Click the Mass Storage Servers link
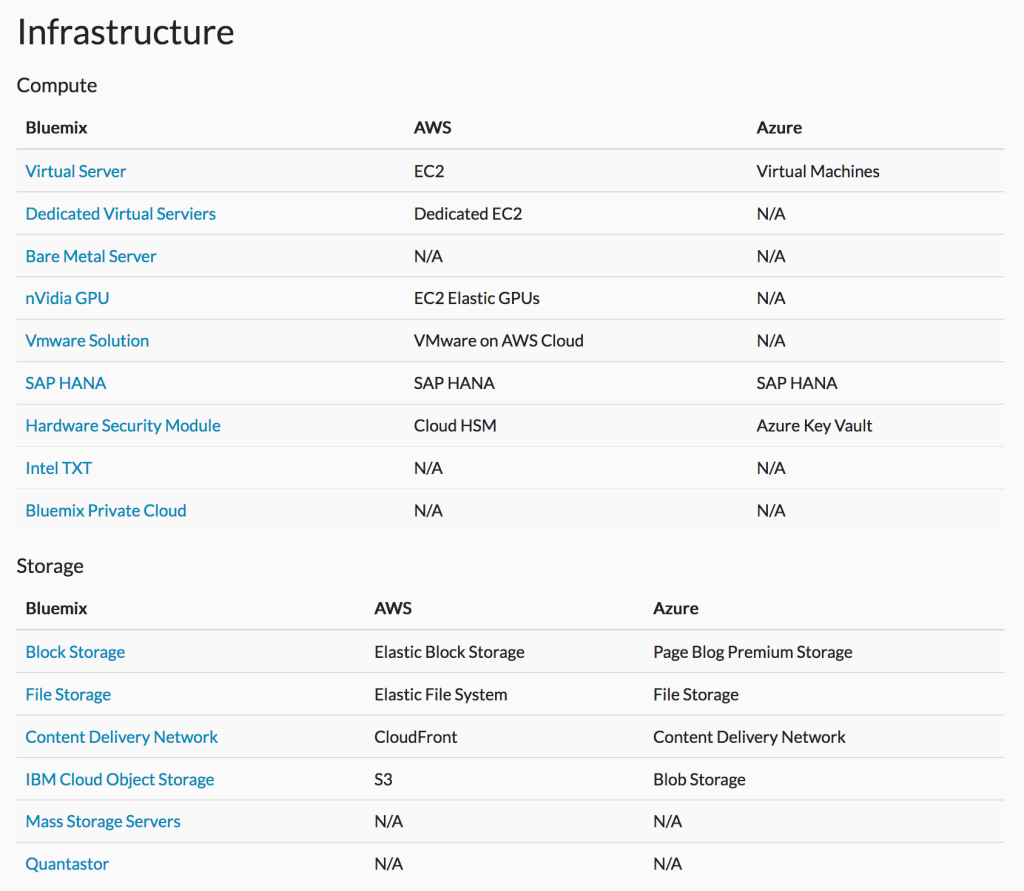 pyautogui.click(x=103, y=821)
